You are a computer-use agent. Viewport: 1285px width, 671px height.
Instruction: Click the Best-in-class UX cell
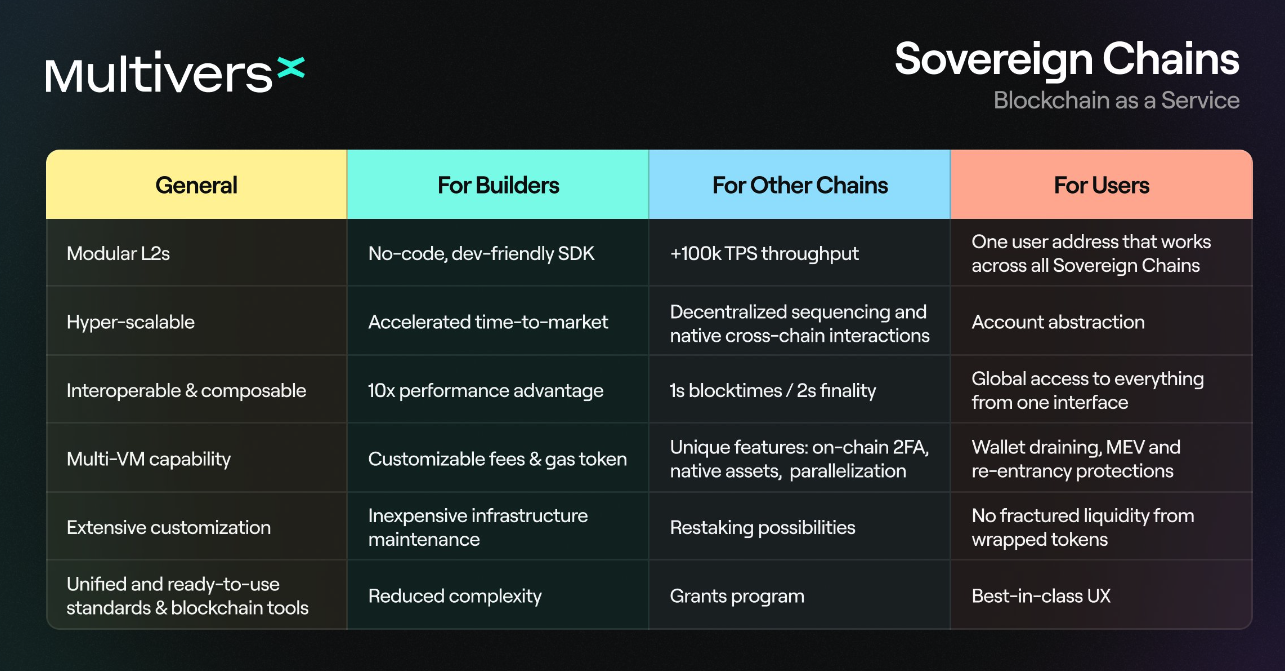(1041, 596)
